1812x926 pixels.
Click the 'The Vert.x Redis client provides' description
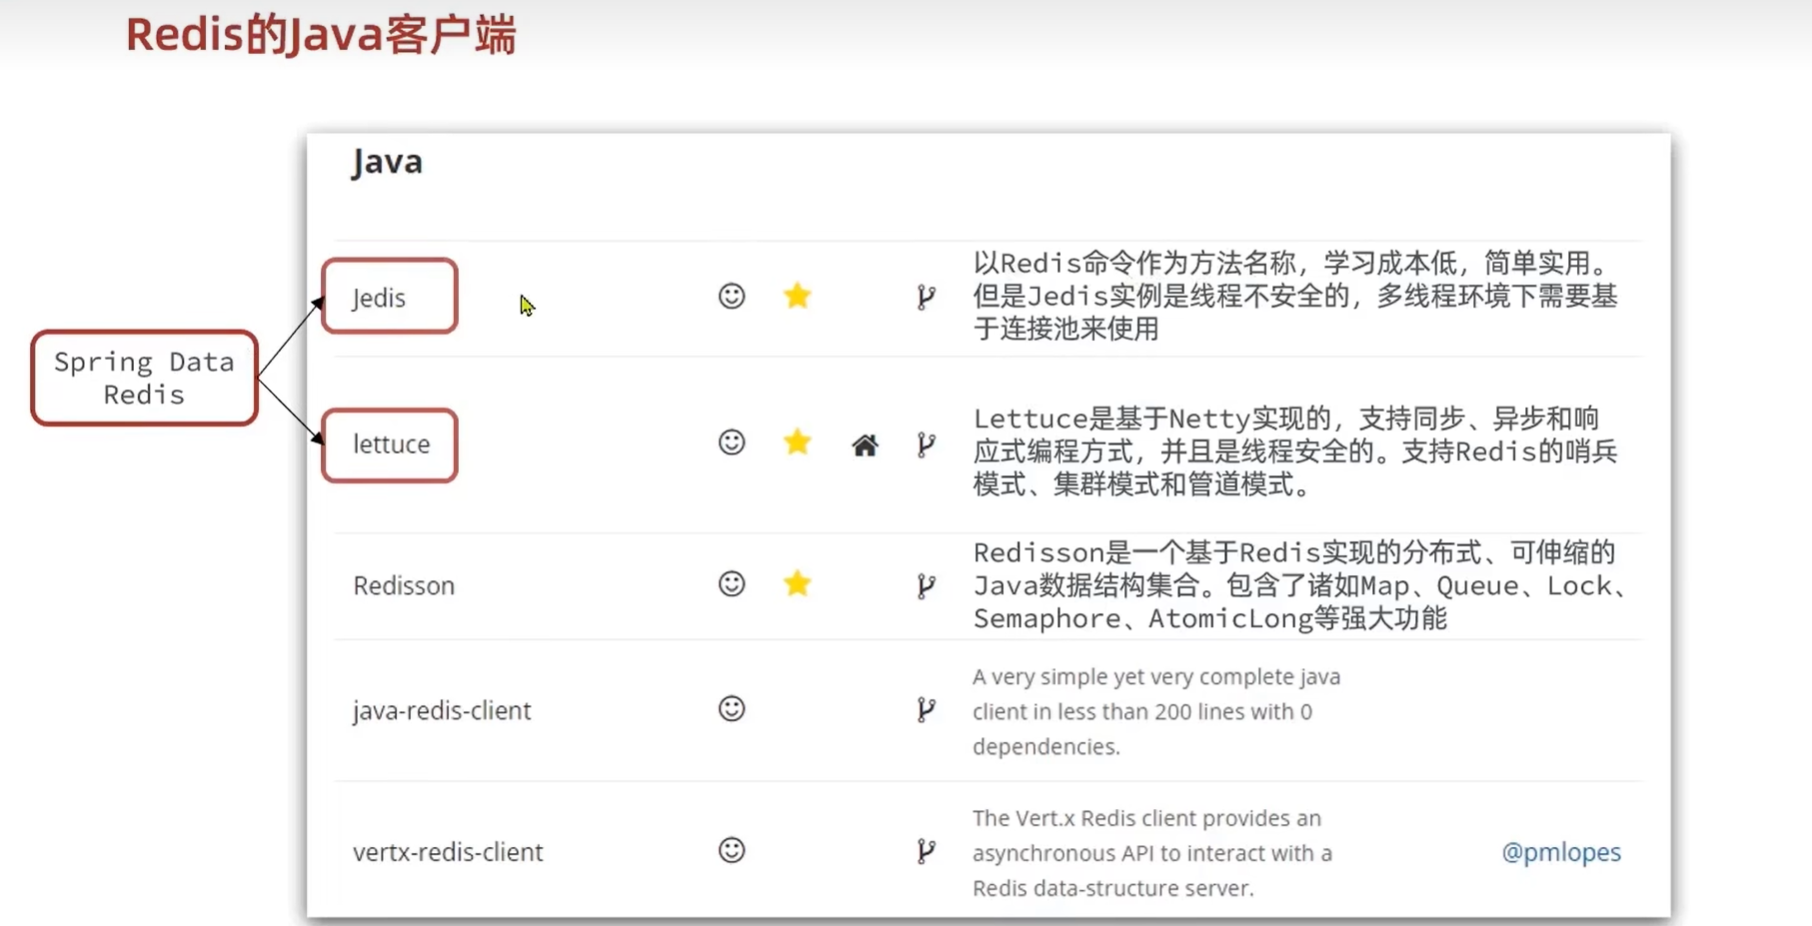click(1152, 853)
